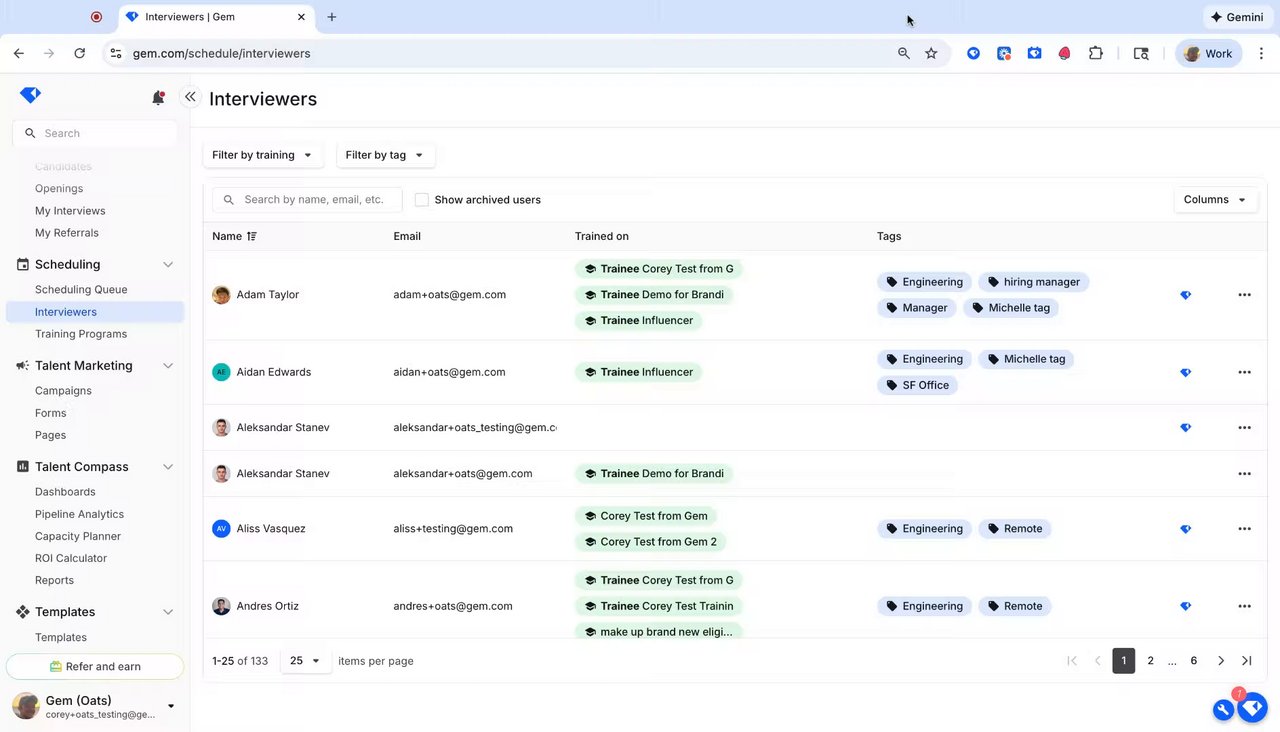Image resolution: width=1280 pixels, height=732 pixels.
Task: Open more options for aleksandar+oats@gem.com row
Action: click(x=1245, y=473)
